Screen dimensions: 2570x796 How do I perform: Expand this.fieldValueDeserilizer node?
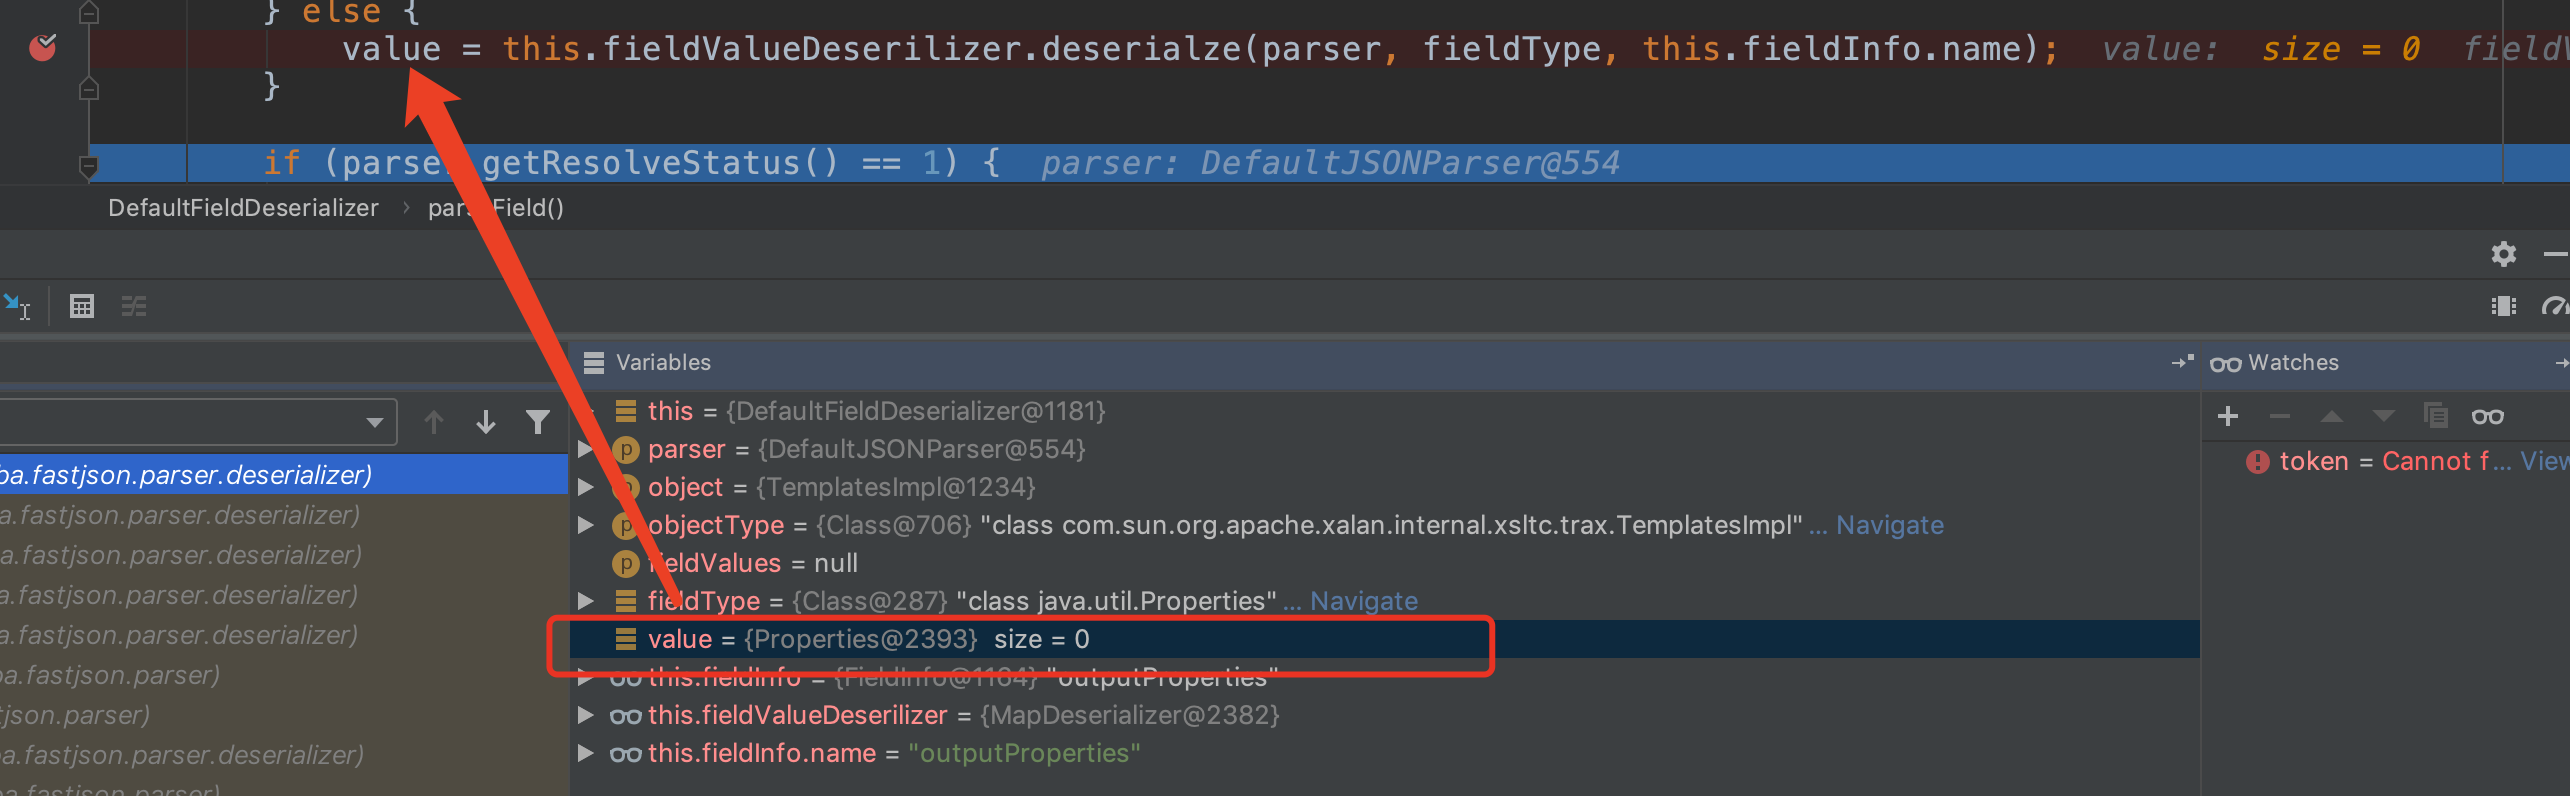pos(586,715)
